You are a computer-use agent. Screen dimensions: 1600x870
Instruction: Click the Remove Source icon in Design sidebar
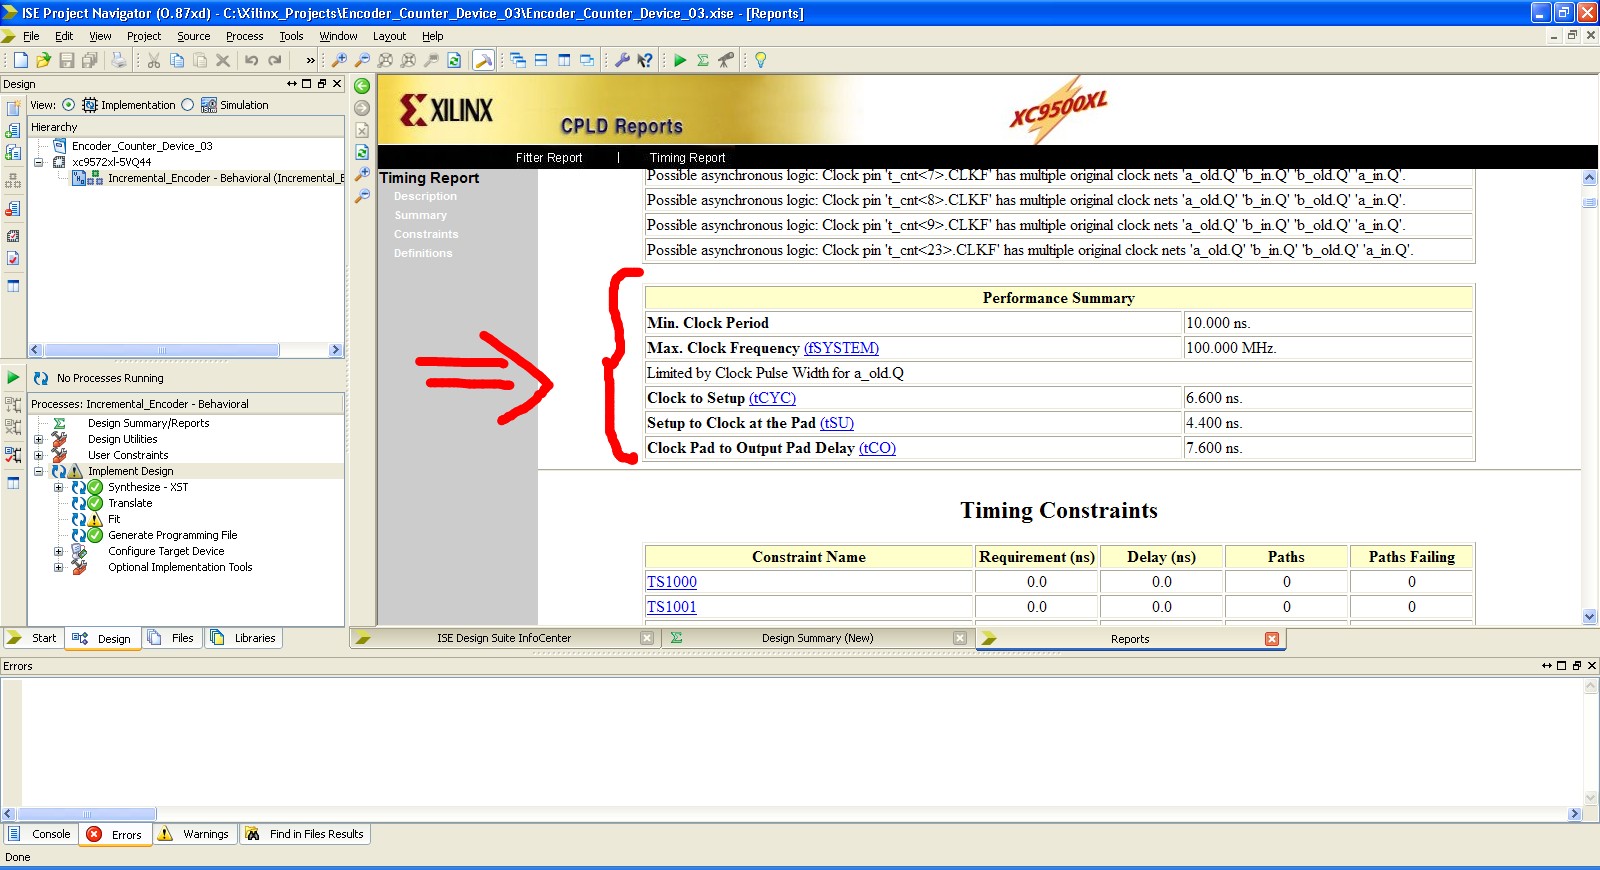13,209
